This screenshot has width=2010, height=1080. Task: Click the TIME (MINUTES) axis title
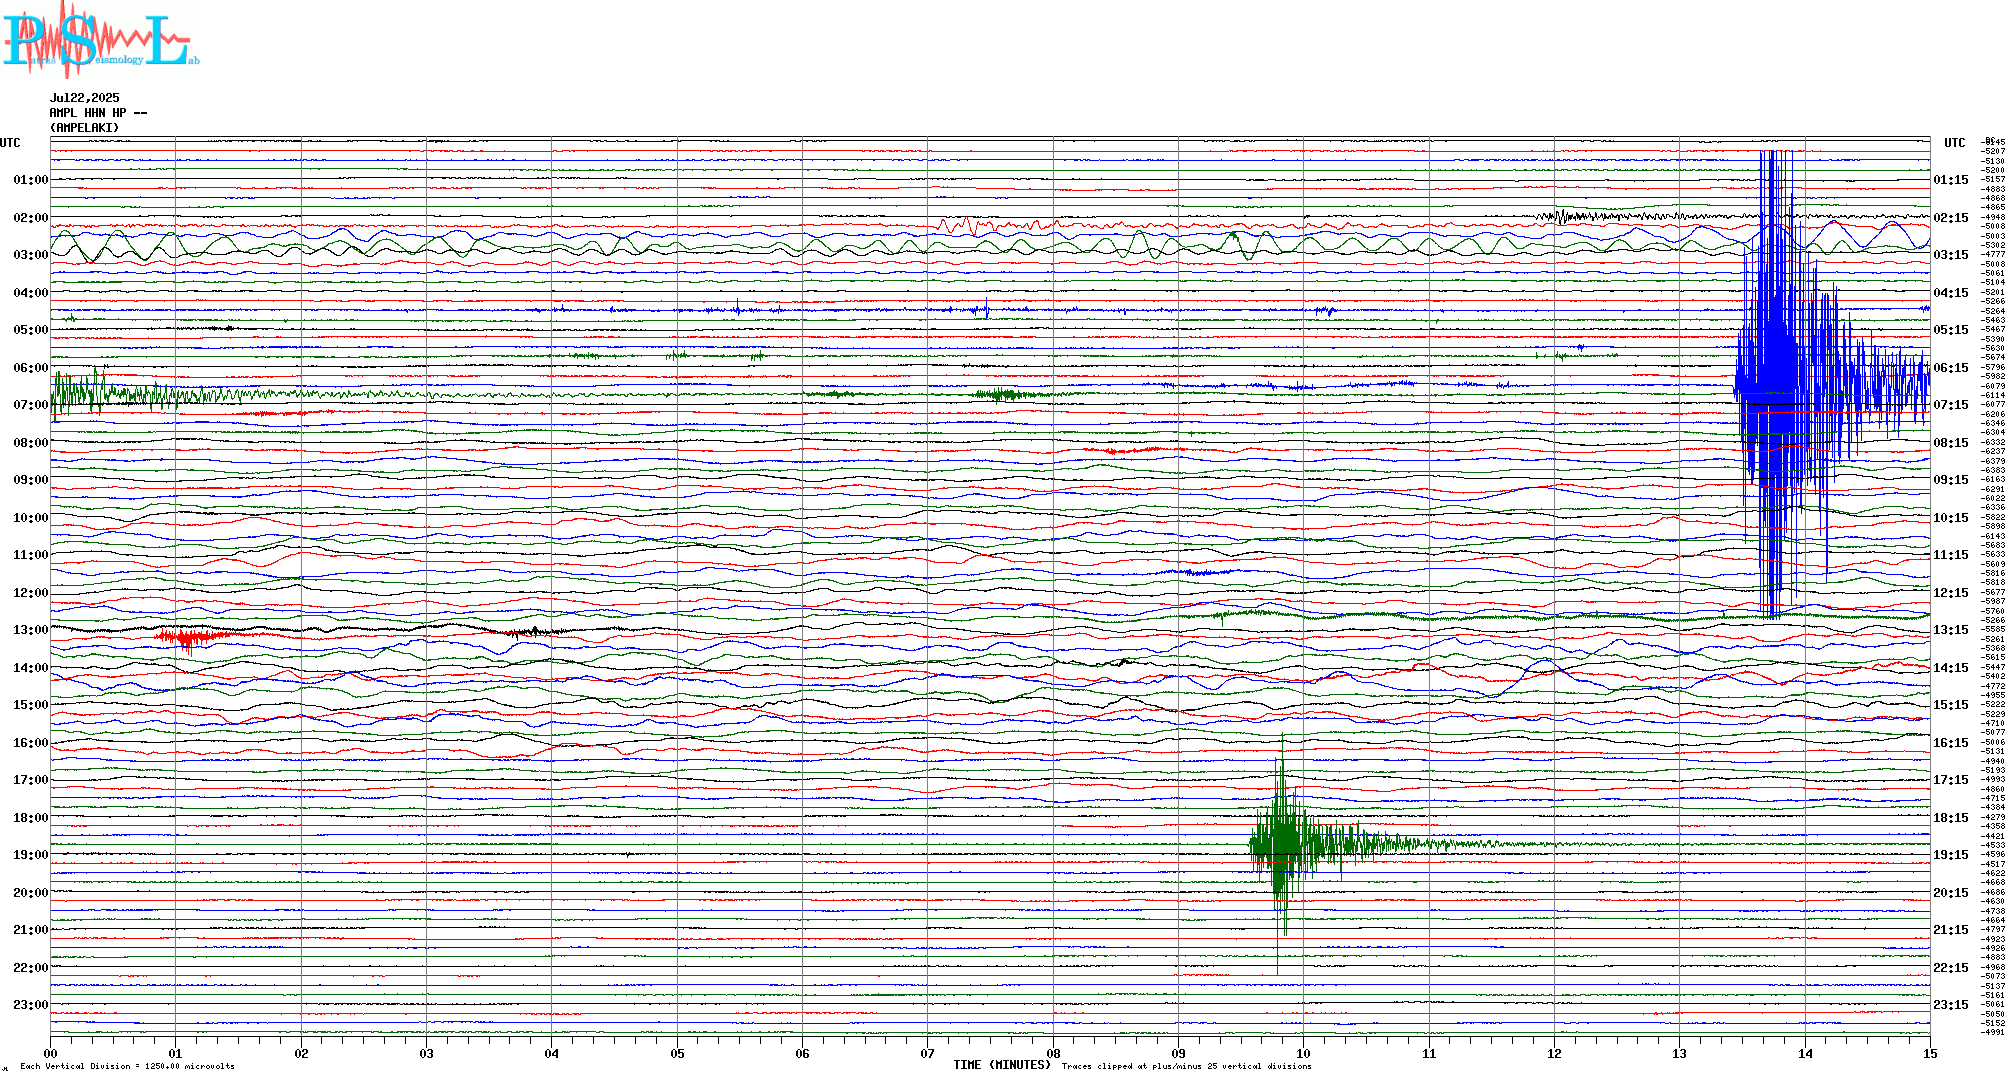(1002, 1065)
